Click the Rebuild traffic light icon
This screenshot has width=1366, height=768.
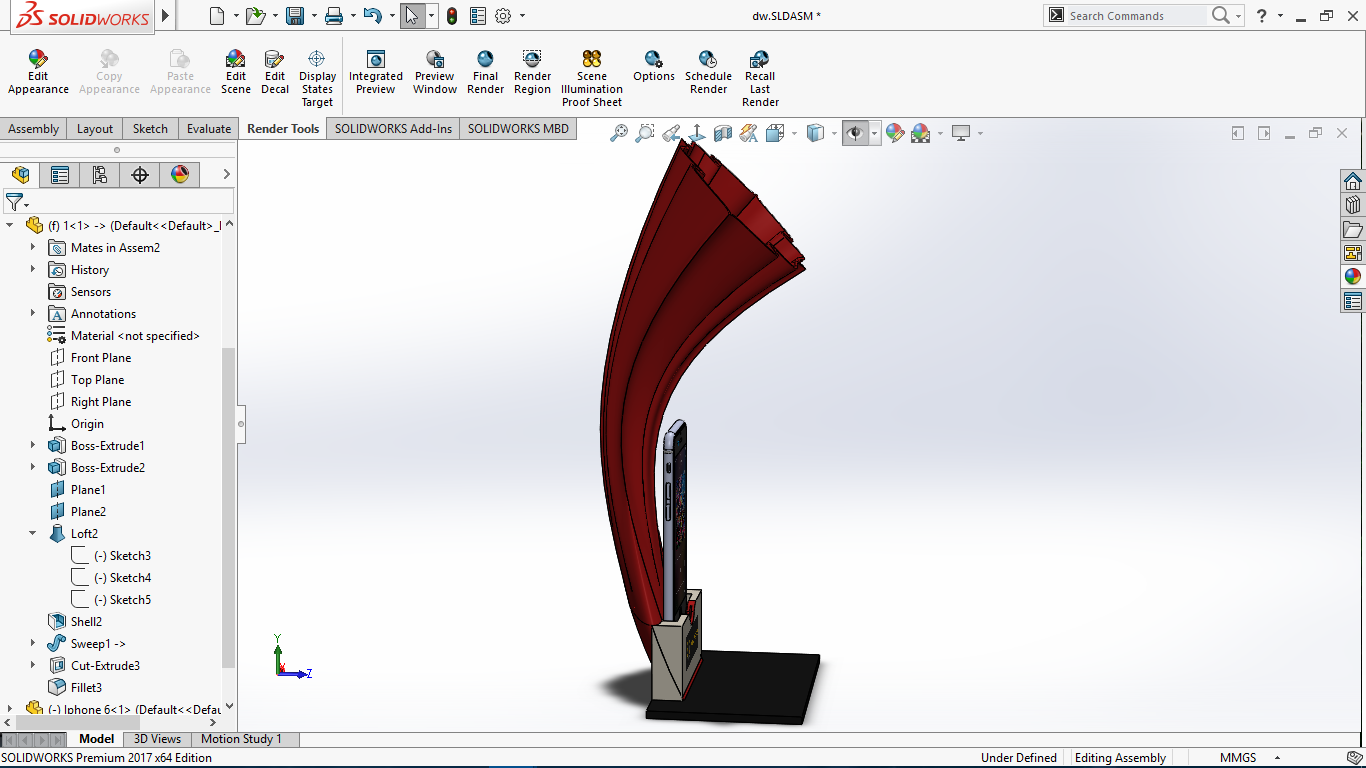point(452,16)
